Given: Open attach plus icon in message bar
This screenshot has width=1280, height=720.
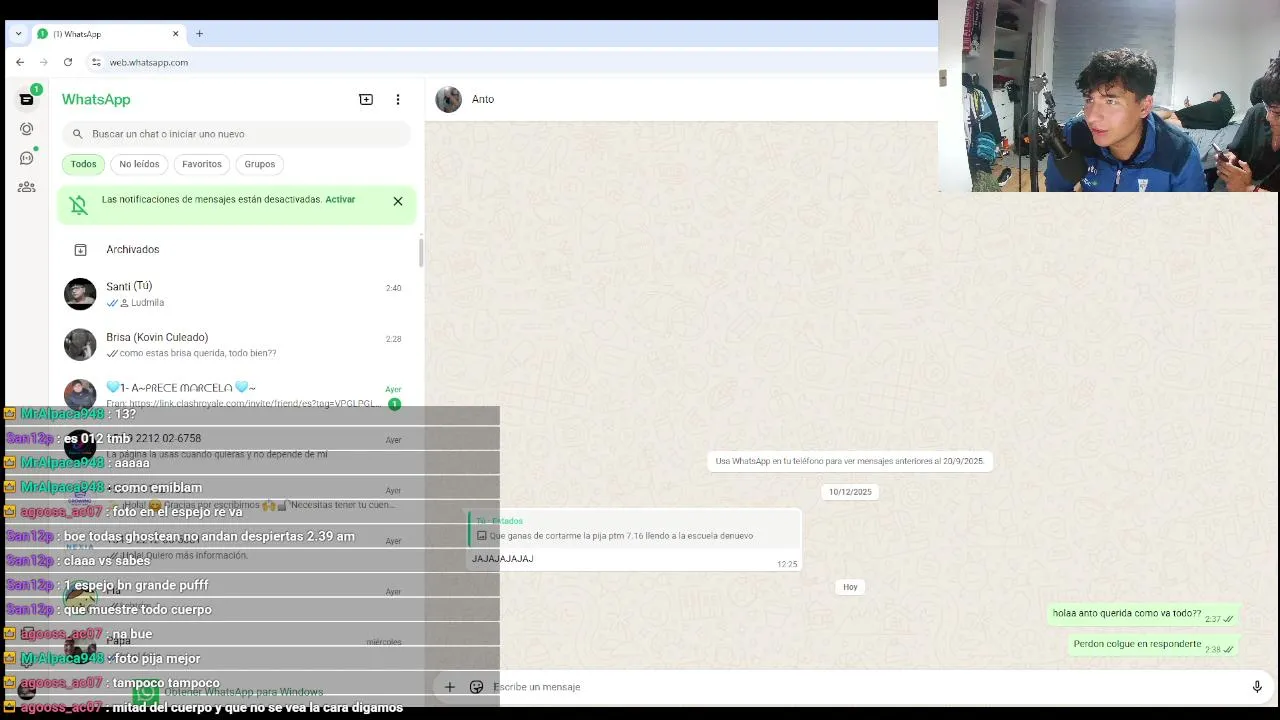Looking at the screenshot, I should click(450, 687).
